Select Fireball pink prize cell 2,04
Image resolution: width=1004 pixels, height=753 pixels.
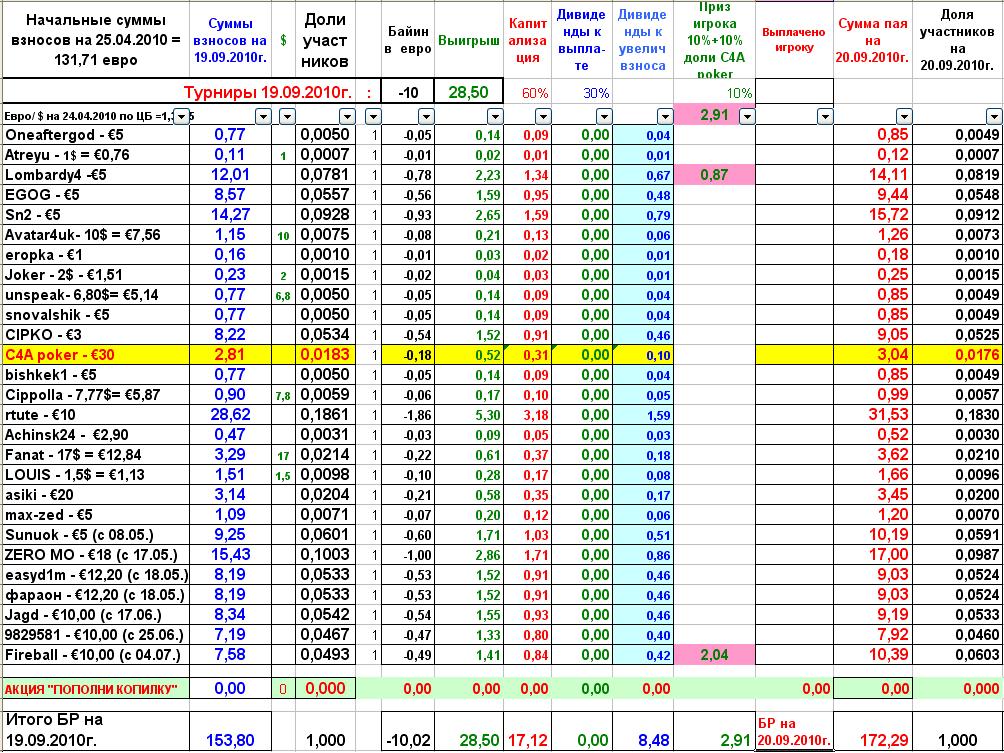click(x=715, y=655)
